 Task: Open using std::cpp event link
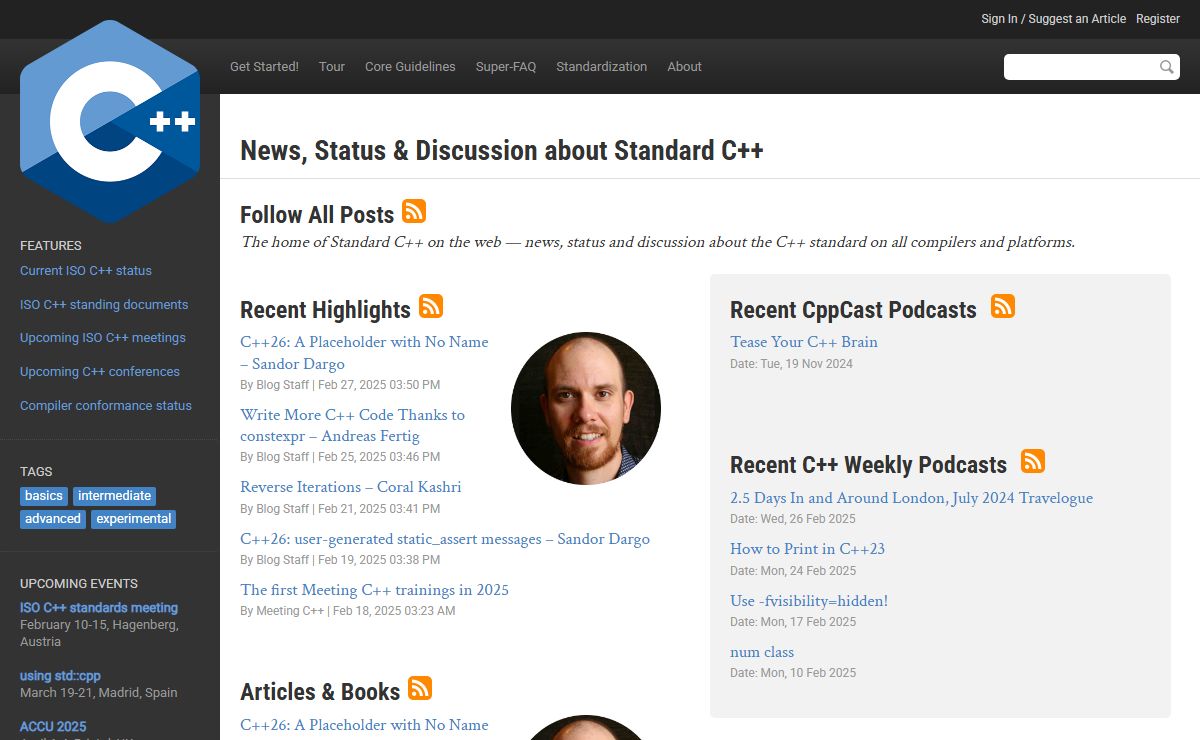point(60,676)
